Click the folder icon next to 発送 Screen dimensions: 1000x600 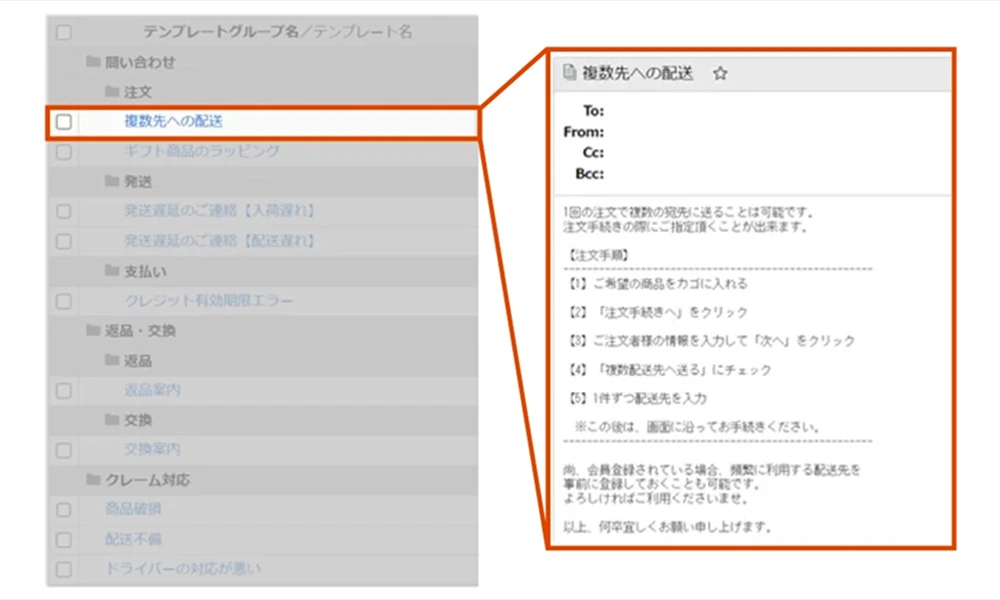click(112, 181)
